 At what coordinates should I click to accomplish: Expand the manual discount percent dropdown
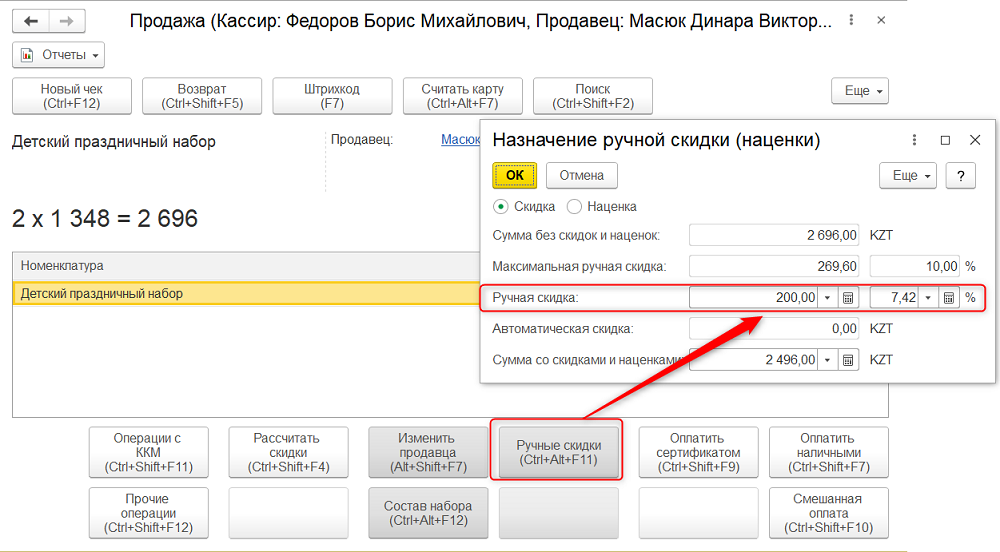(x=927, y=298)
